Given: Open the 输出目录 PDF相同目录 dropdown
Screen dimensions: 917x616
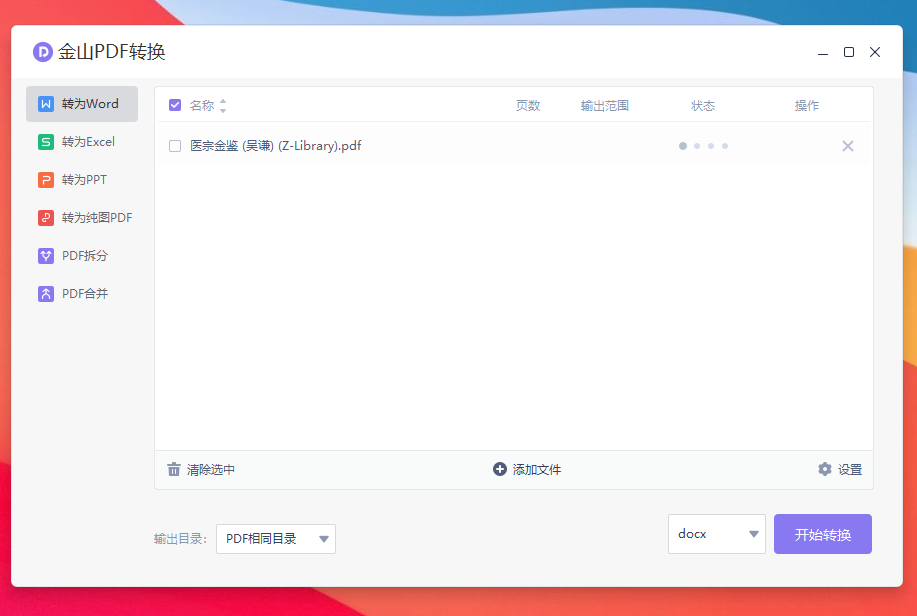Looking at the screenshot, I should coord(276,539).
